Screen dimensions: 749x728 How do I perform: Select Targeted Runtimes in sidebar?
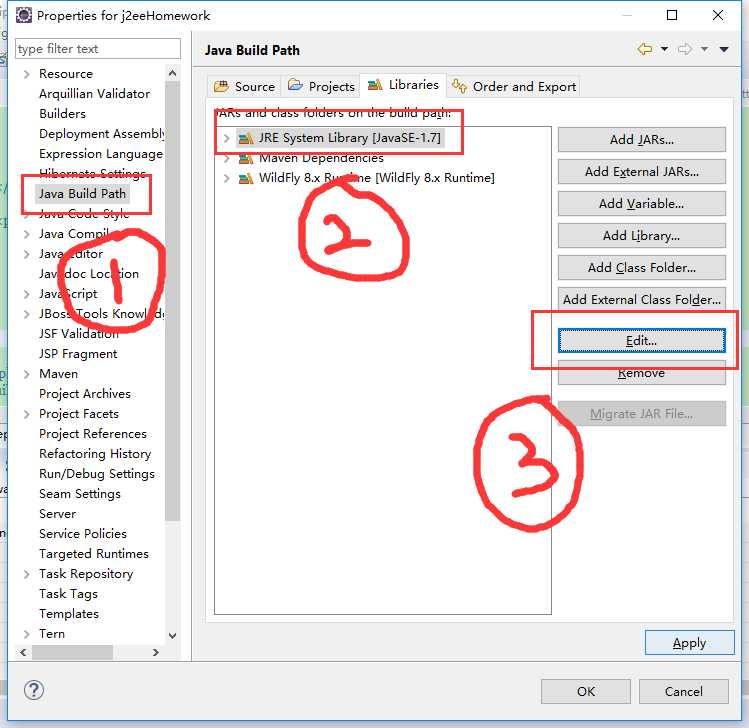click(x=94, y=554)
